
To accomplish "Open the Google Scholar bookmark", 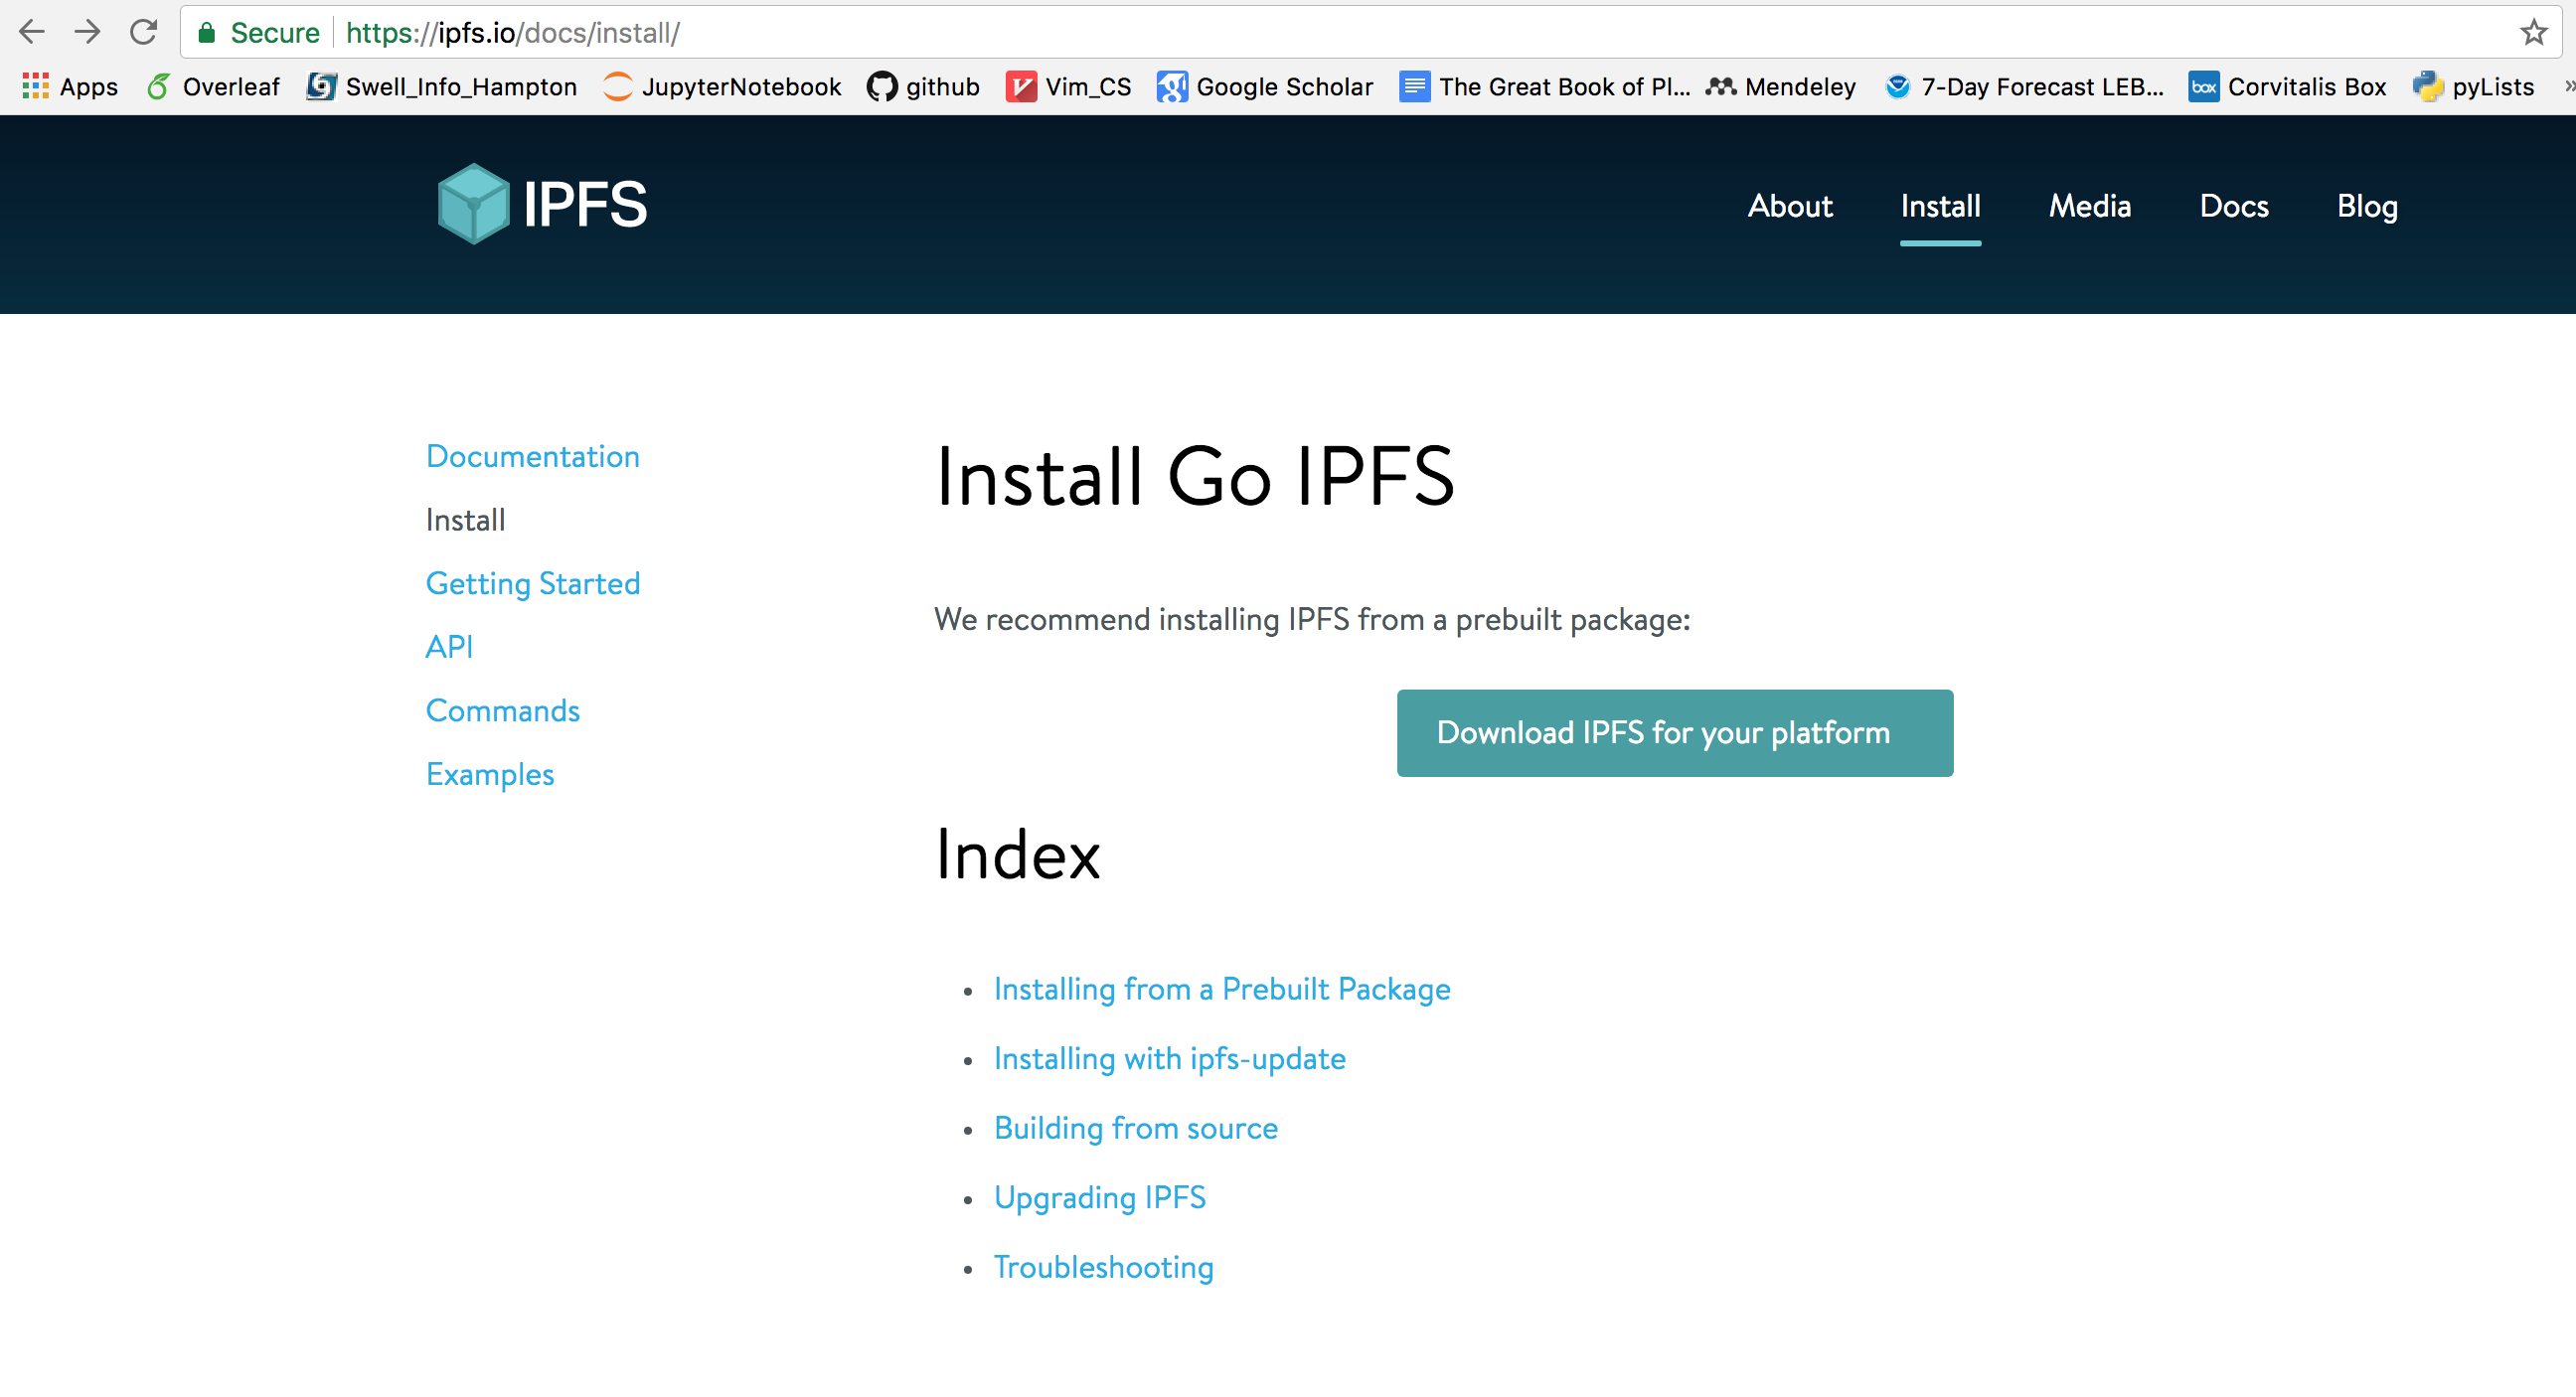I will pyautogui.click(x=1265, y=87).
